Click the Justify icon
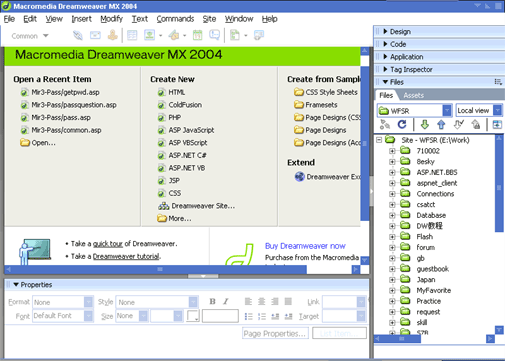This screenshot has width=505, height=361. tap(288, 301)
